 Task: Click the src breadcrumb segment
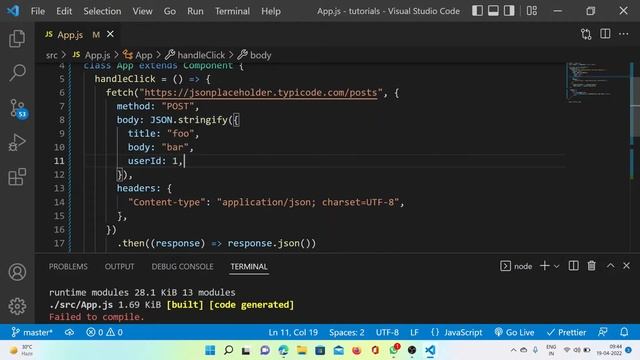51,55
